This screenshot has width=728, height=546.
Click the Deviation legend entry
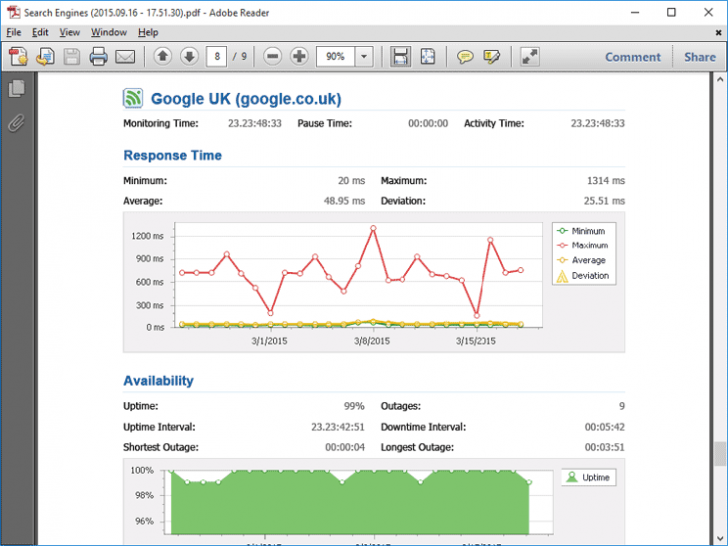[x=583, y=276]
